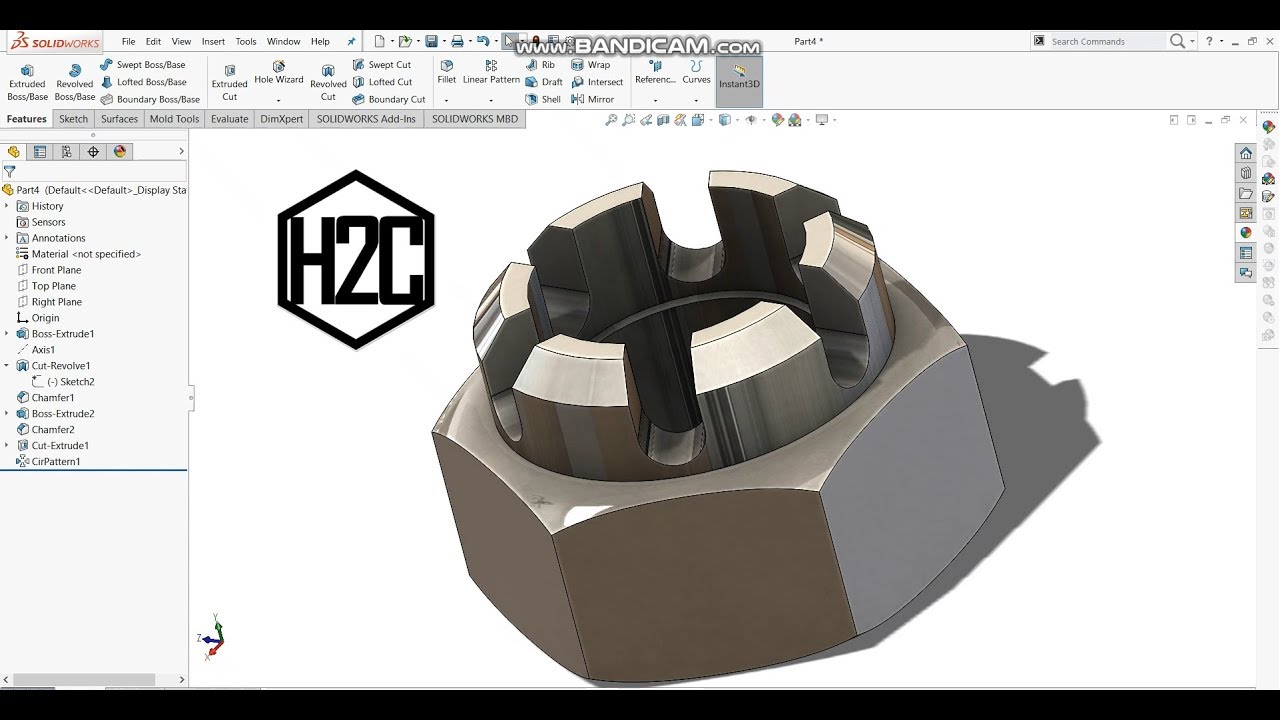1280x720 pixels.
Task: Switch to the Evaluate tab
Action: [229, 119]
